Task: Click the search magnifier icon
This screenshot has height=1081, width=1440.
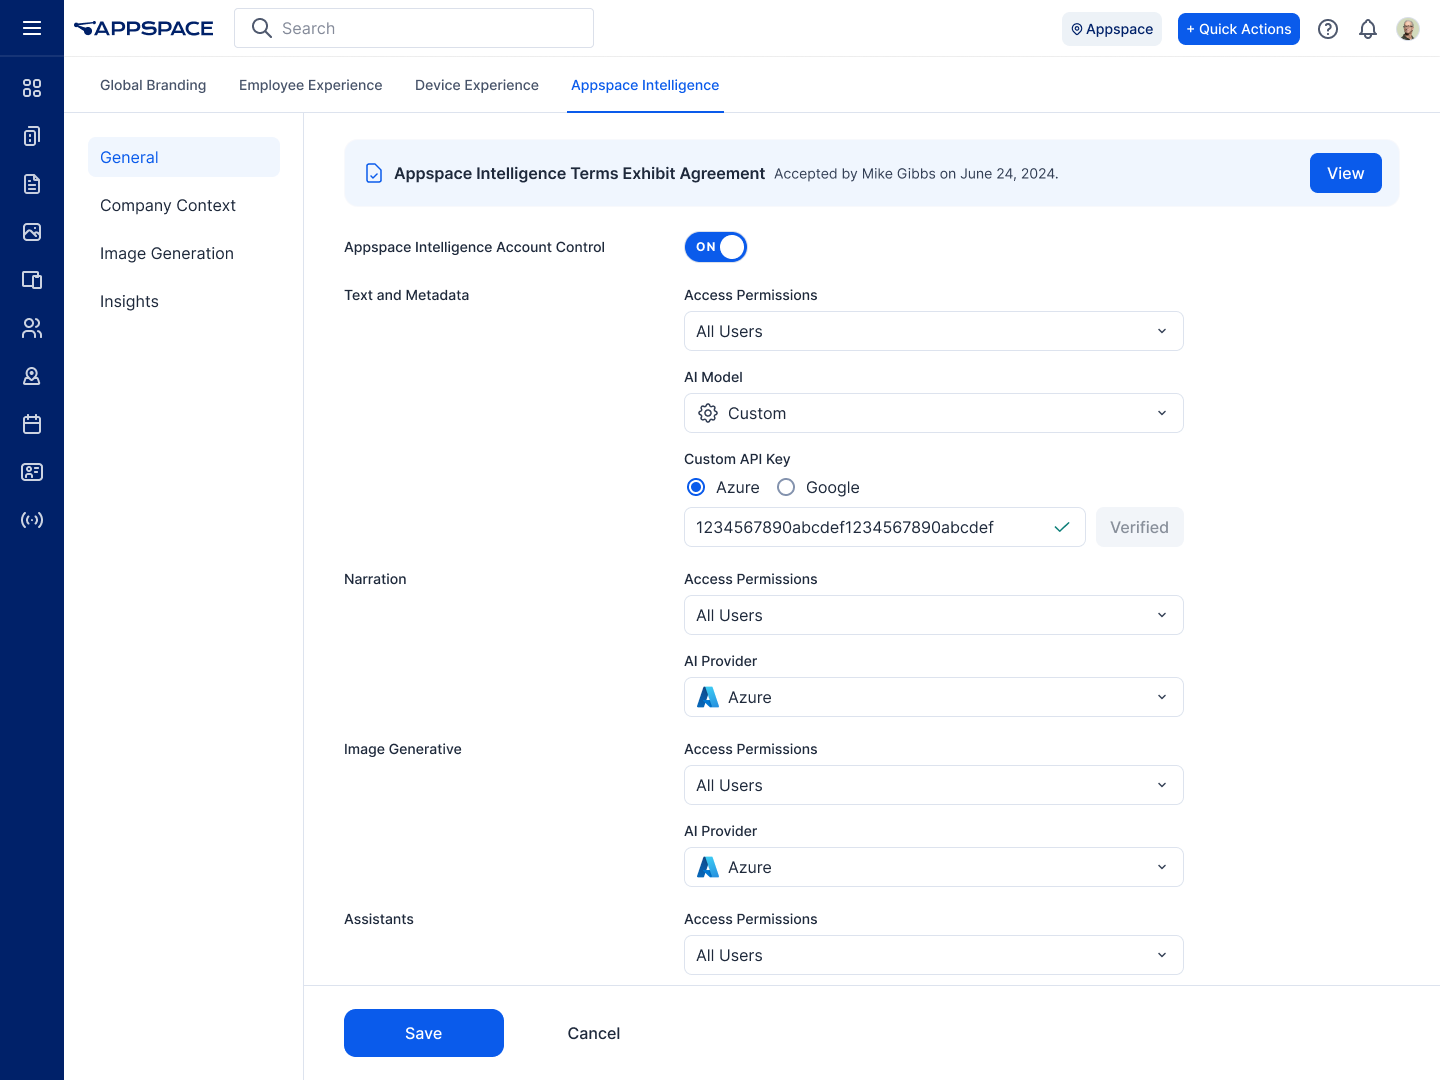Action: point(262,28)
